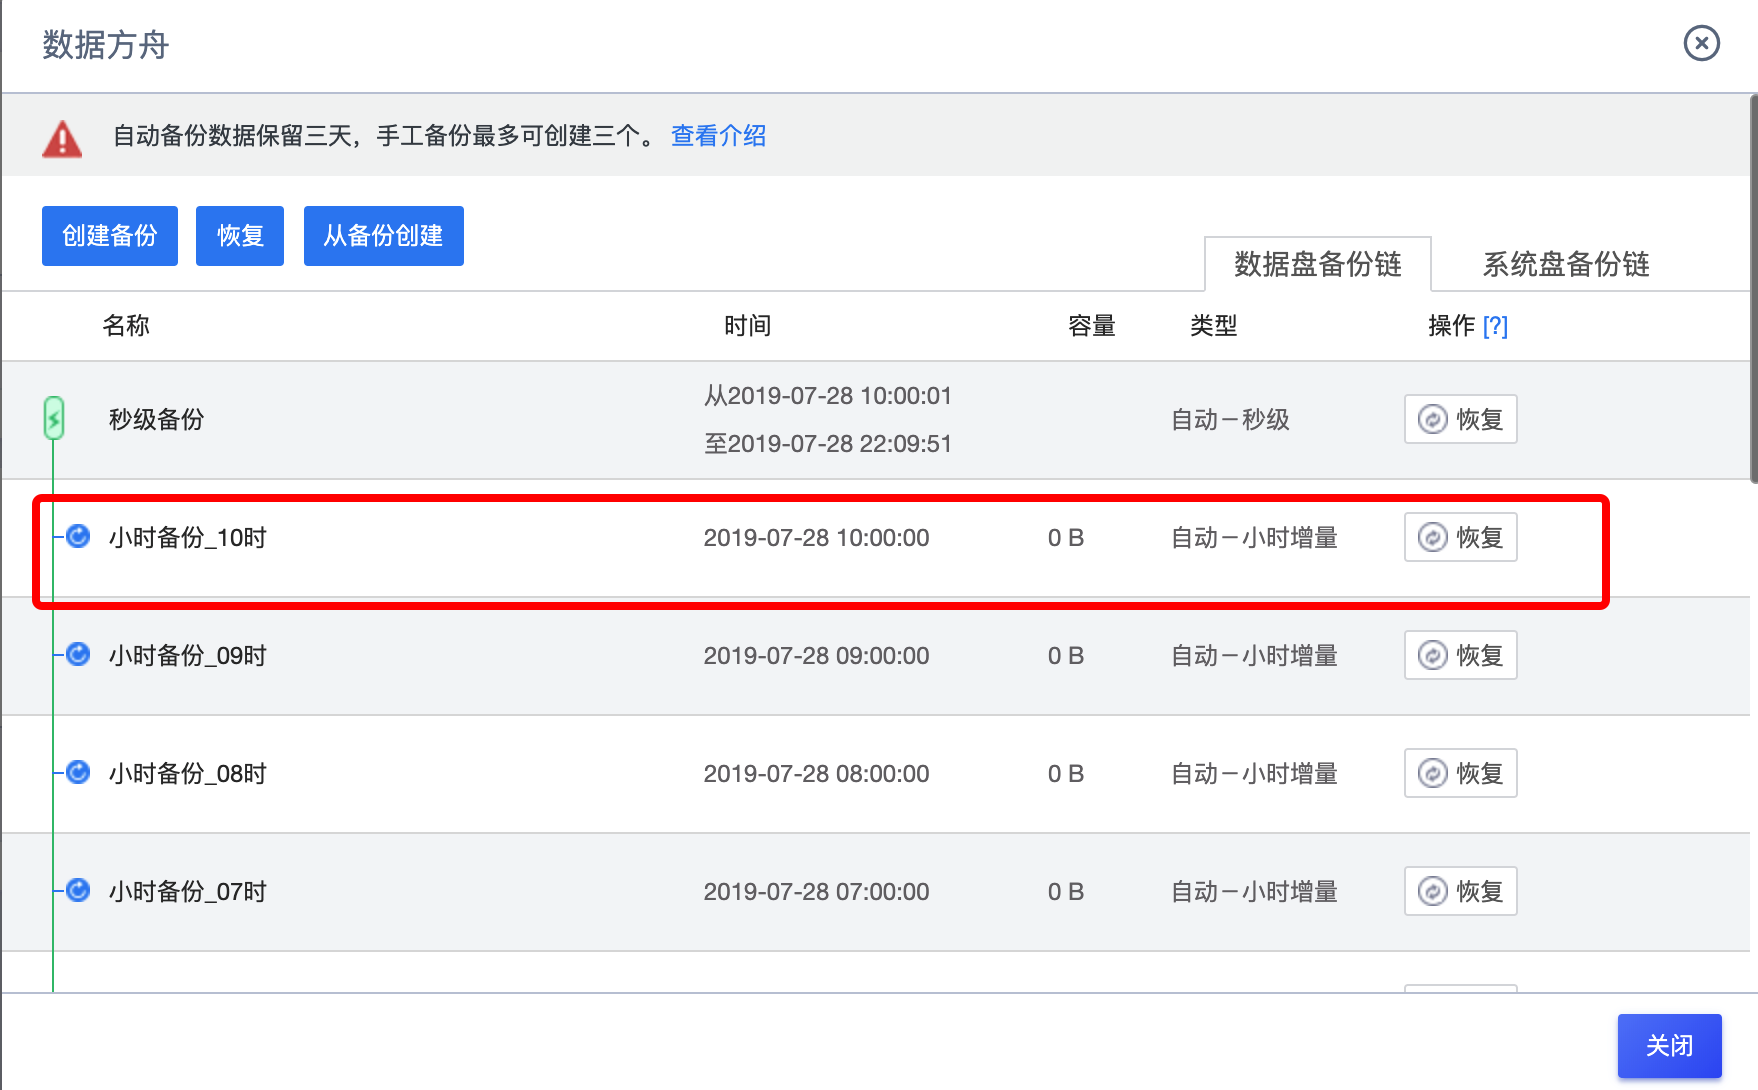1758x1090 pixels.
Task: Click the blue node icon for 小时备份_09时
Action: click(x=78, y=654)
